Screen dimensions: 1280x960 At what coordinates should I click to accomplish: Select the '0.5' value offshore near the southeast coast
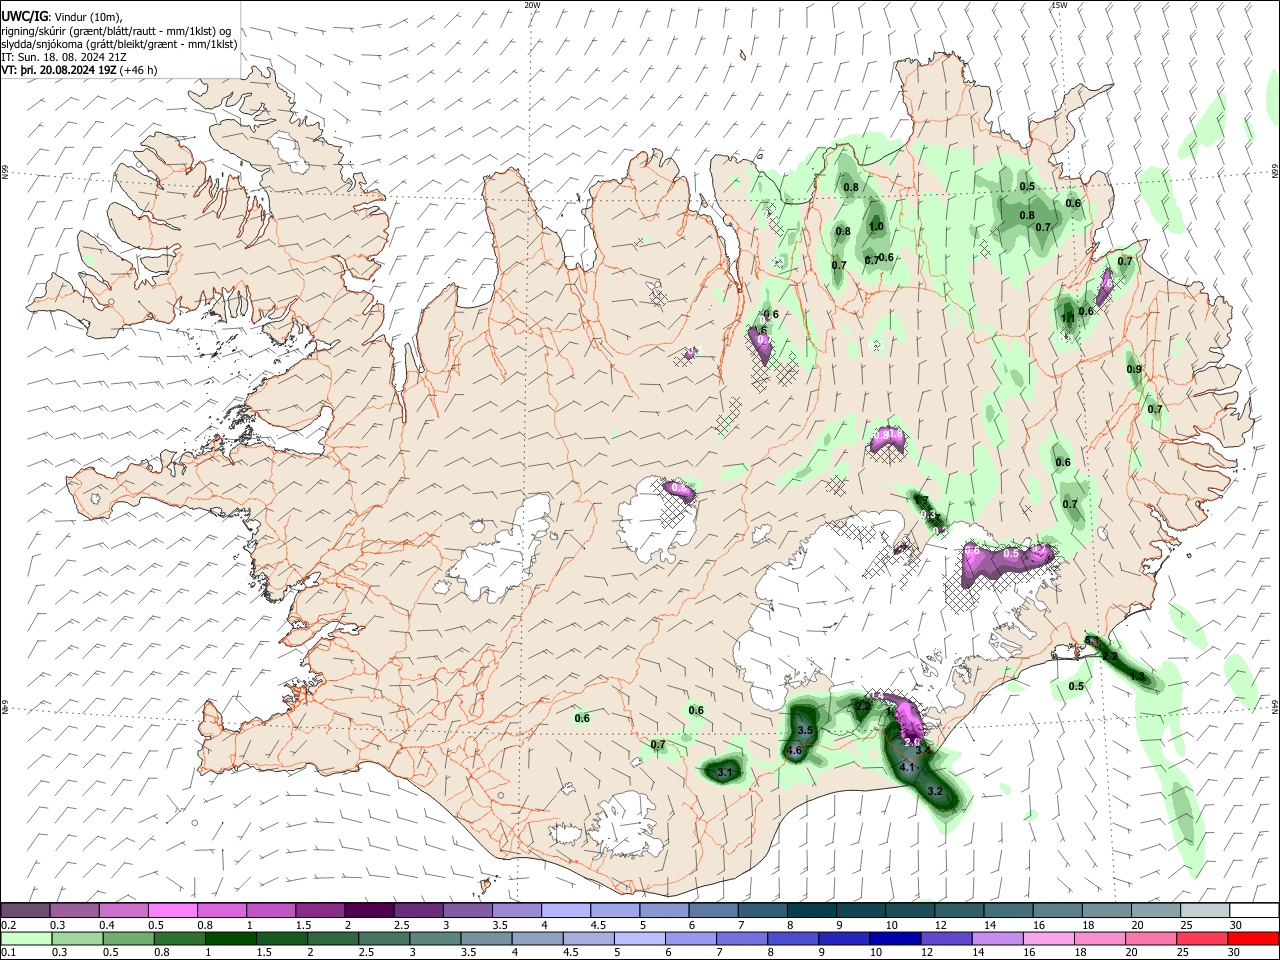1076,686
